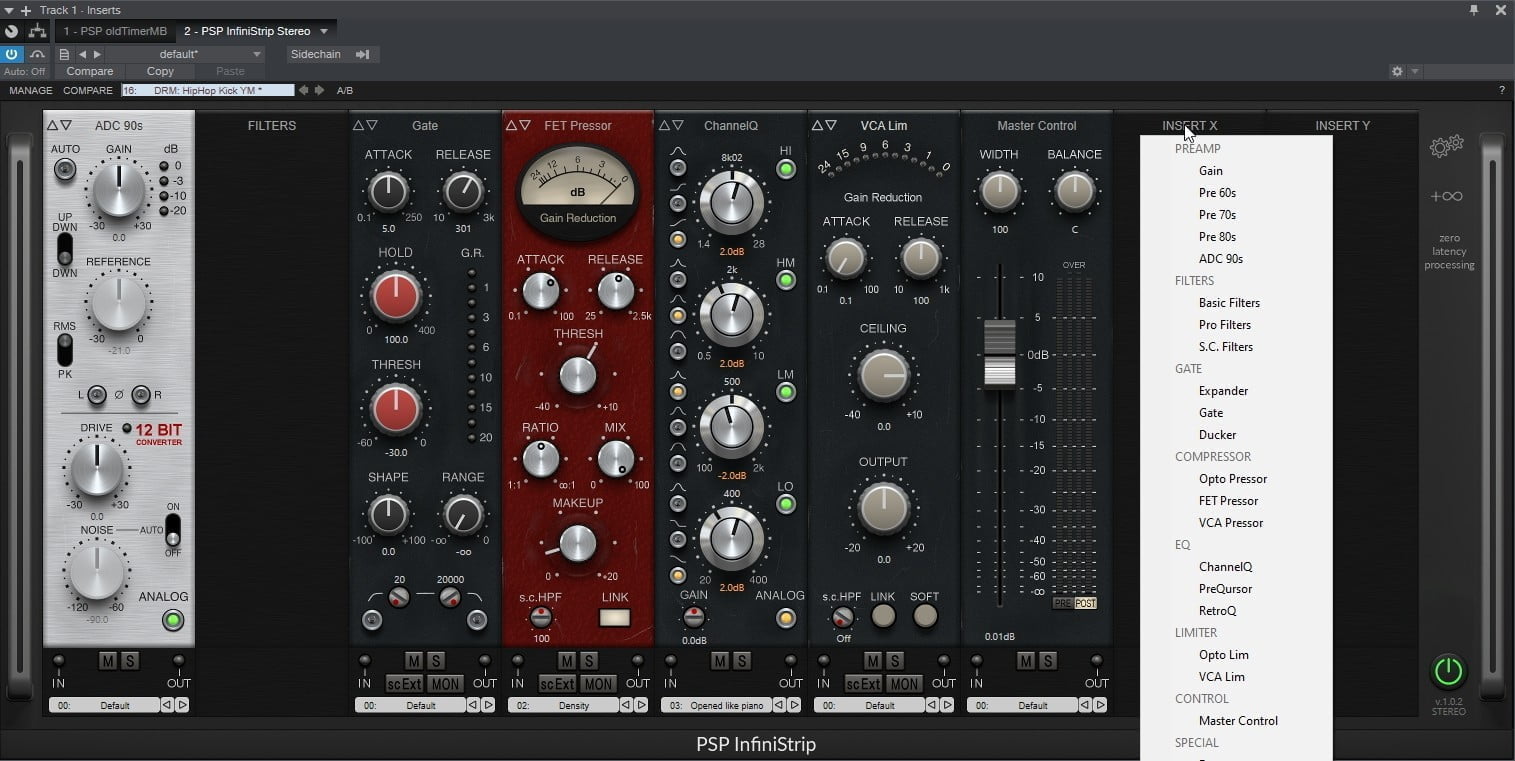This screenshot has height=761, width=1515.
Task: Toggle the ANALOG green button on ADC 90s
Action: (174, 621)
